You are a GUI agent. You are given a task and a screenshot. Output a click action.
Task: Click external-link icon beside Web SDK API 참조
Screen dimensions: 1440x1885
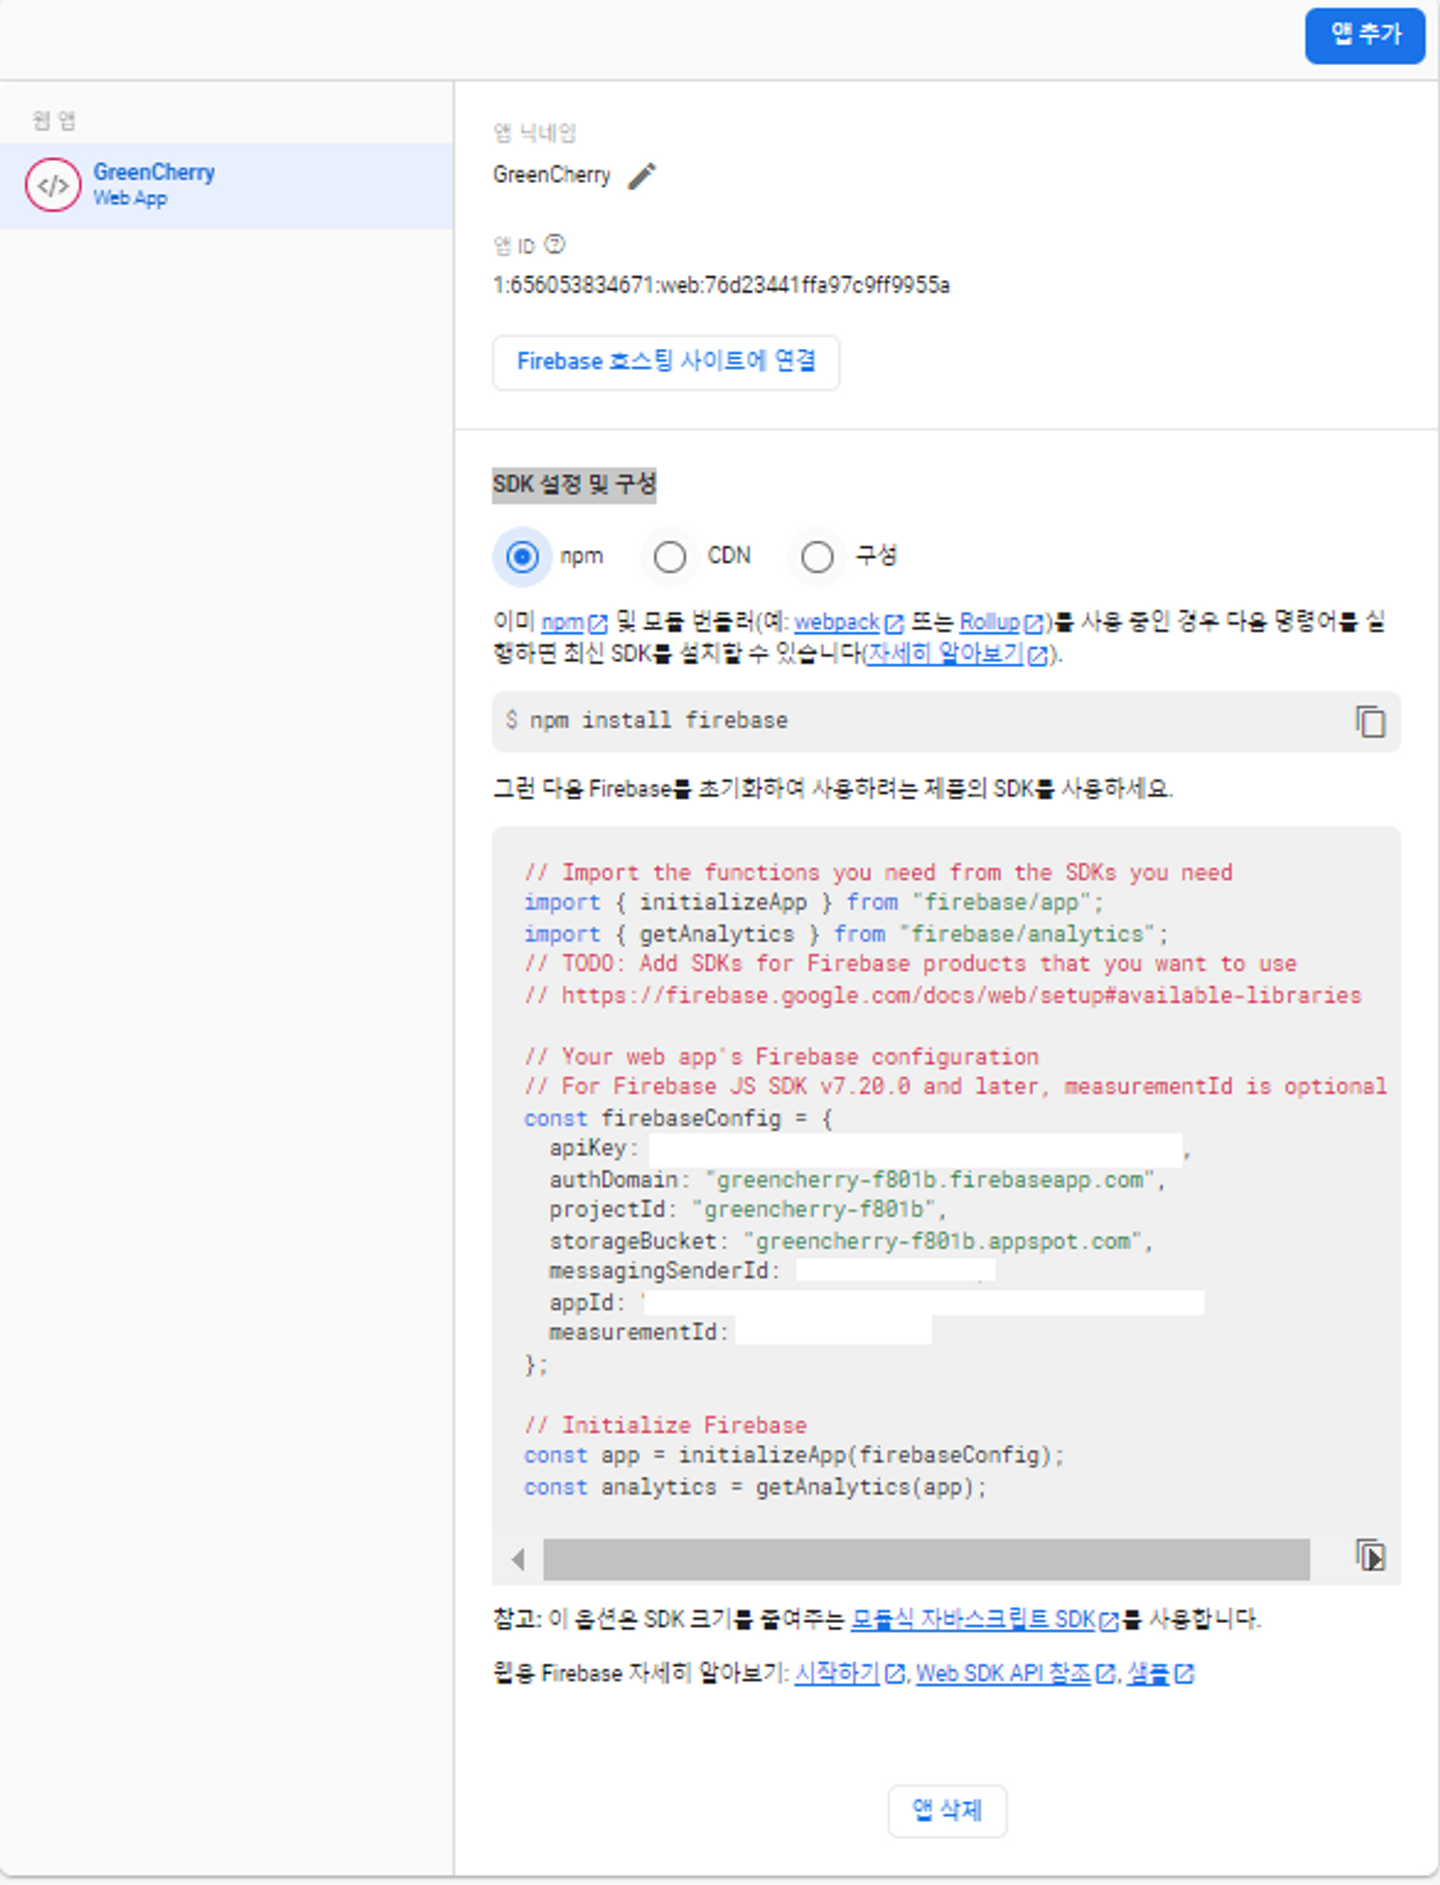[x=1105, y=1674]
